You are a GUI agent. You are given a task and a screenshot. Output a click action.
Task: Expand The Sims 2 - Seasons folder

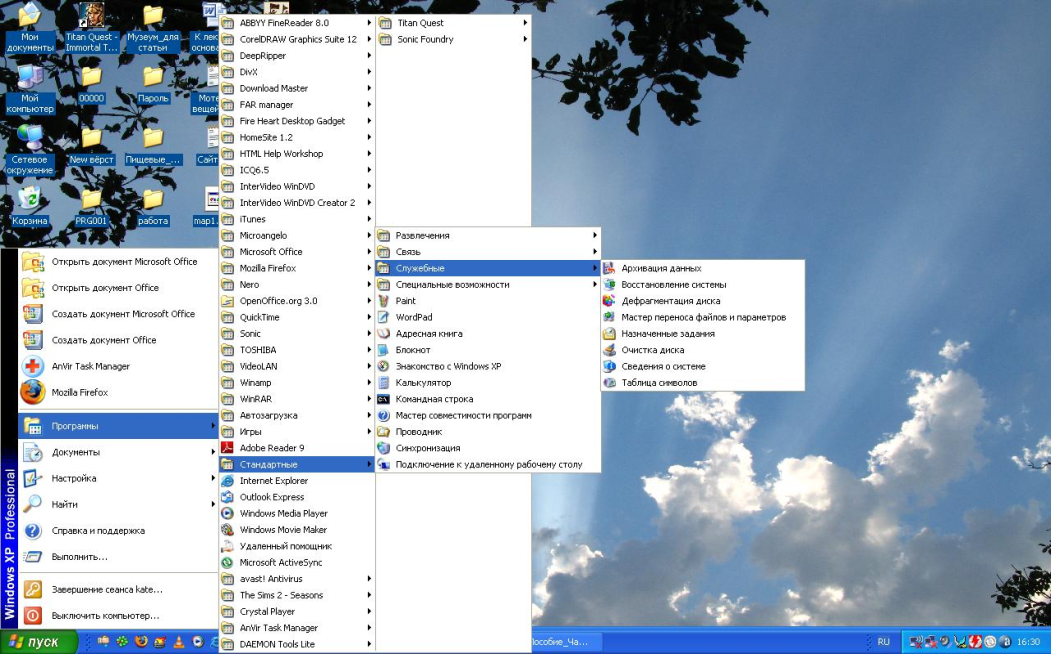tap(297, 595)
